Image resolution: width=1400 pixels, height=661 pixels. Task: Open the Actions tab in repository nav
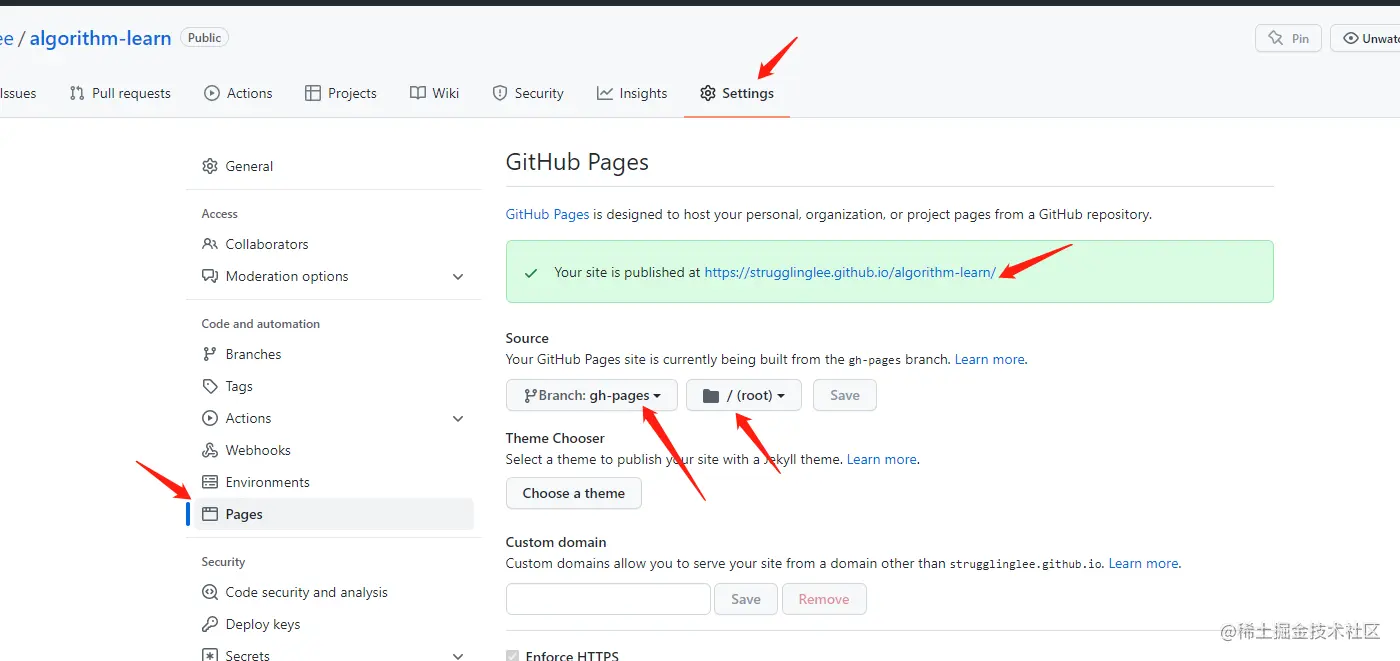pyautogui.click(x=238, y=93)
